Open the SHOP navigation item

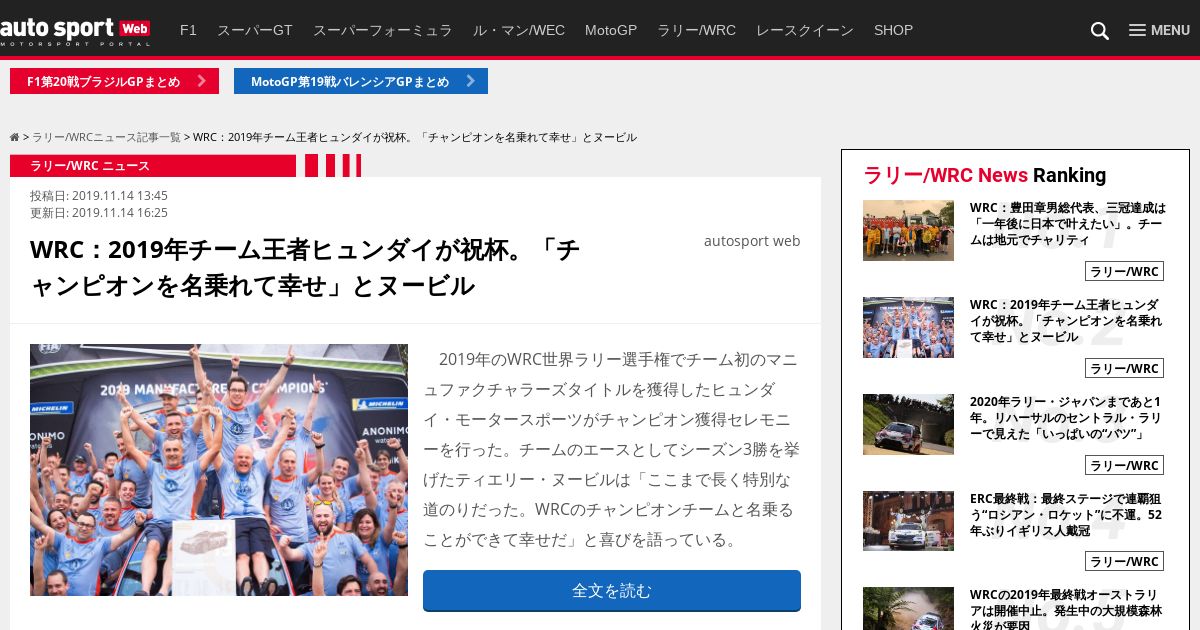[x=893, y=30]
